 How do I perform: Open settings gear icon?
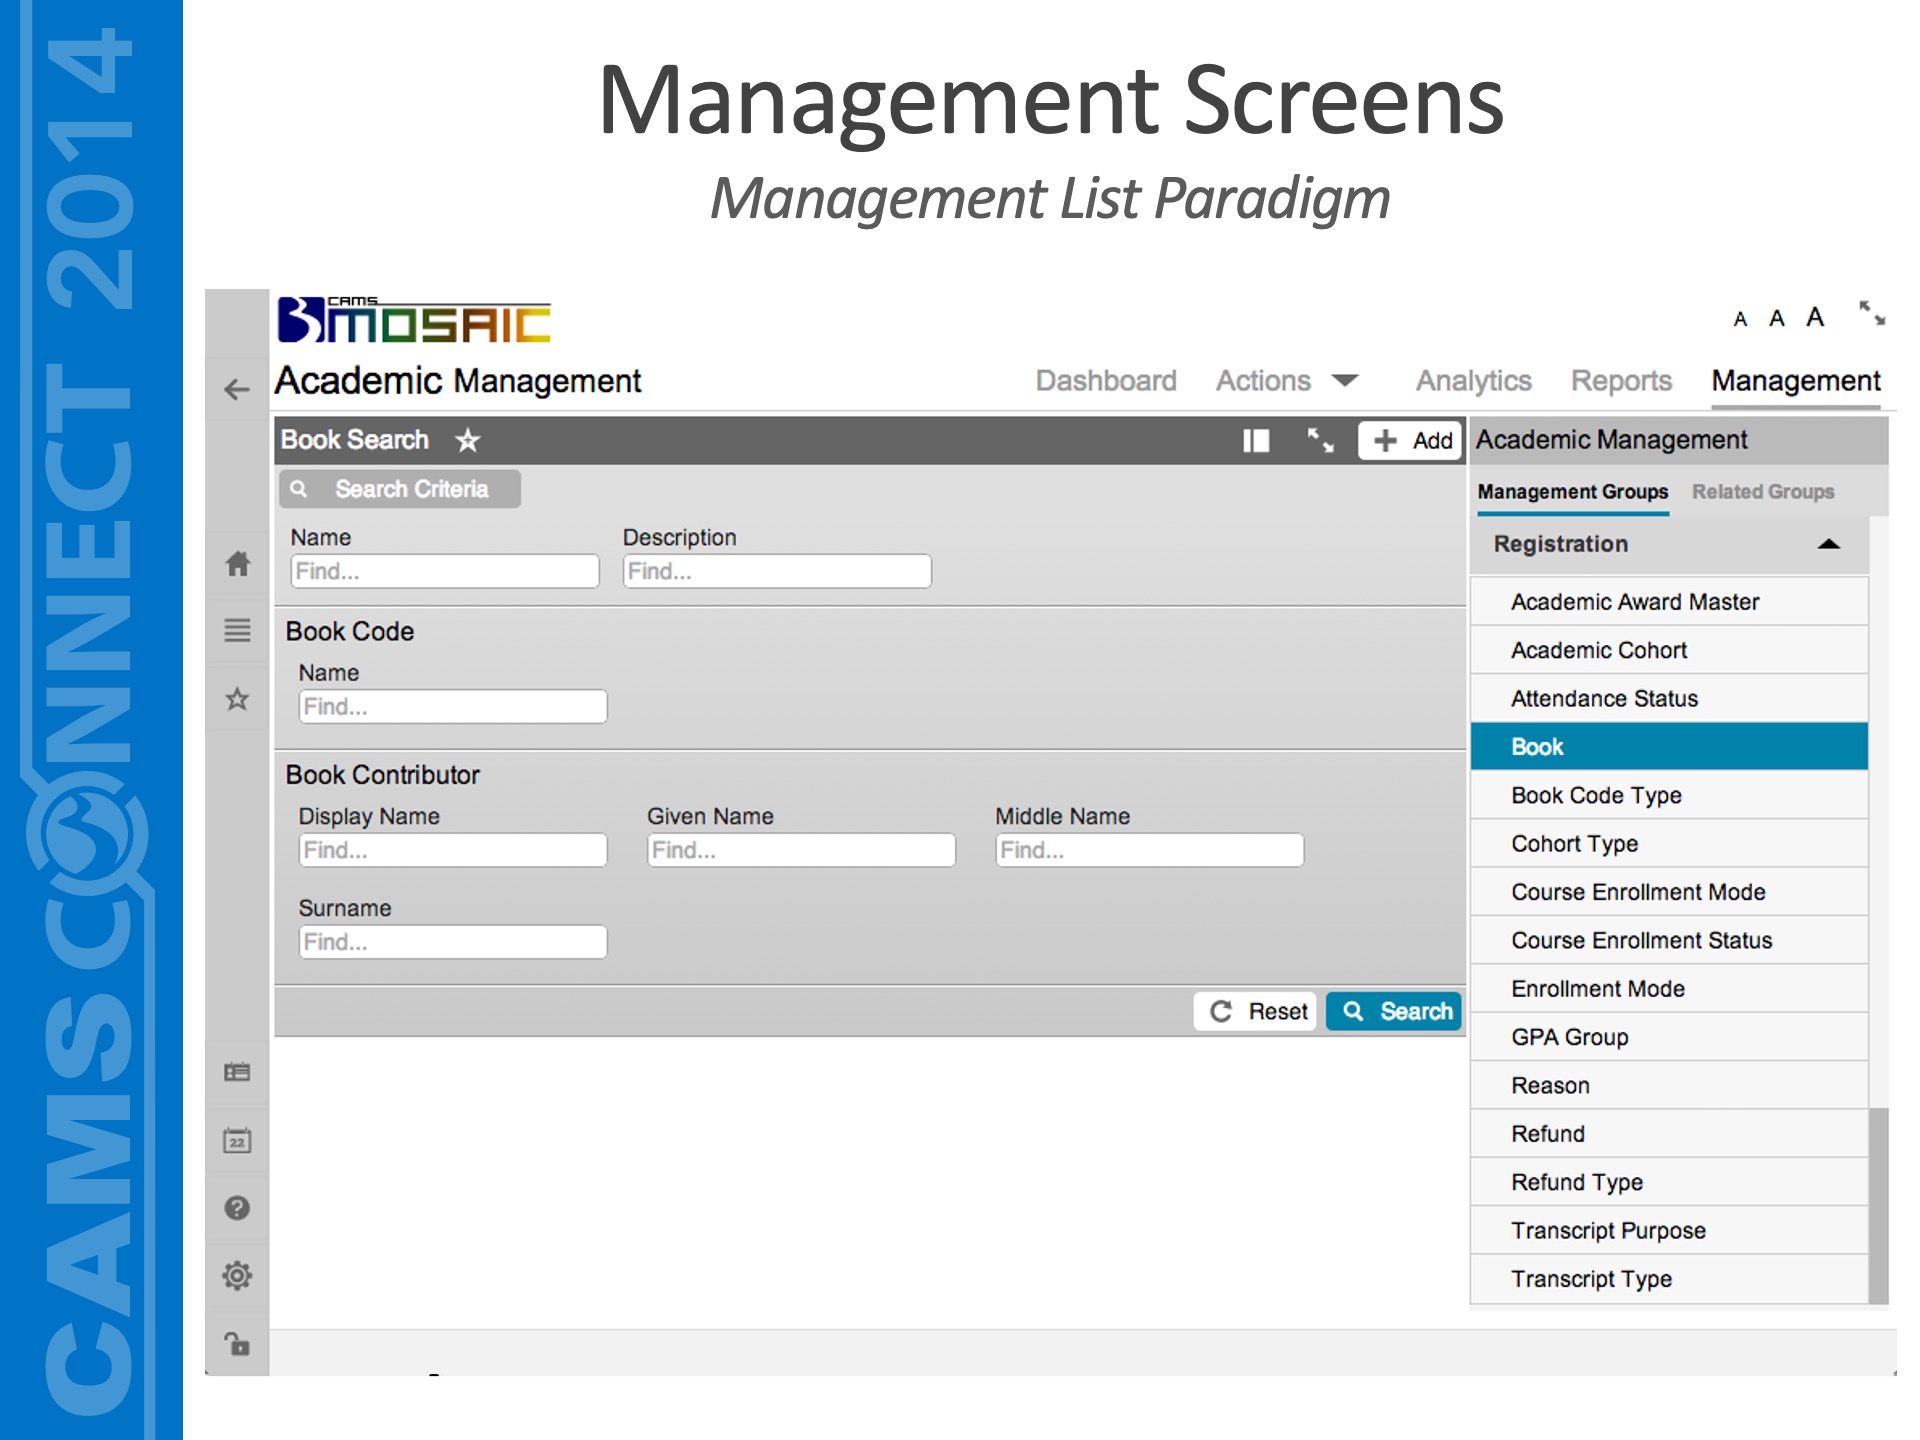tap(237, 1275)
